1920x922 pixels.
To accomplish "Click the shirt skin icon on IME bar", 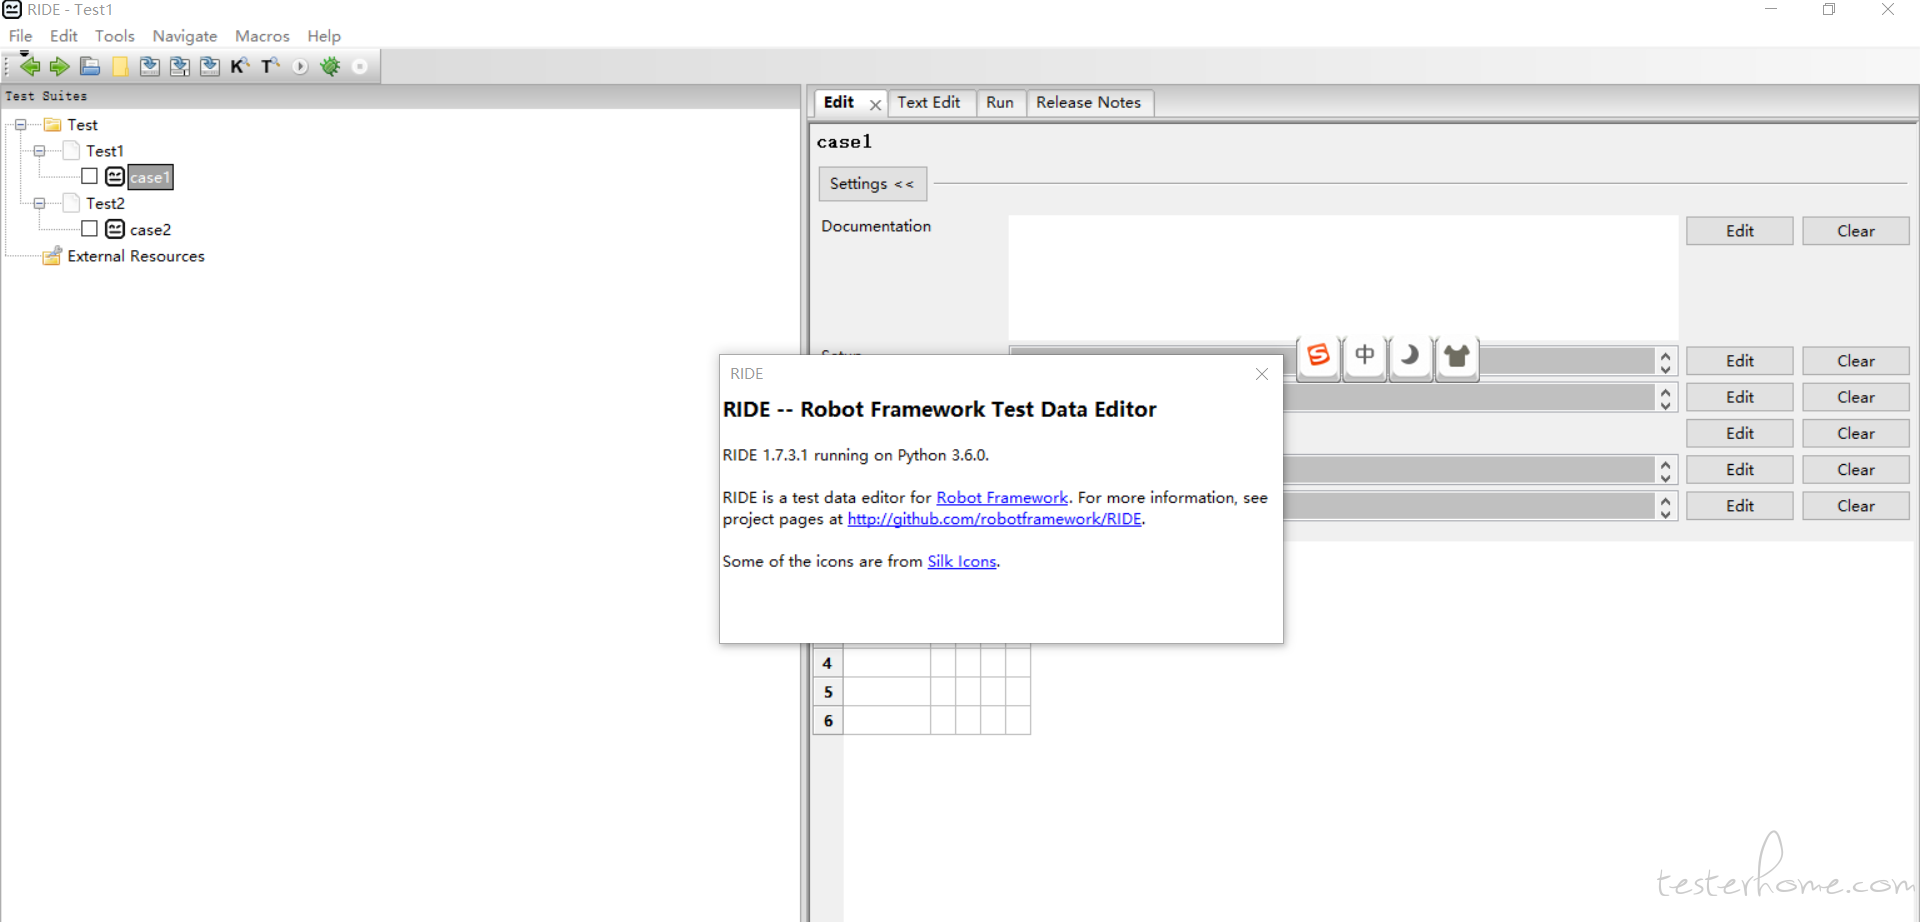I will tap(1457, 357).
